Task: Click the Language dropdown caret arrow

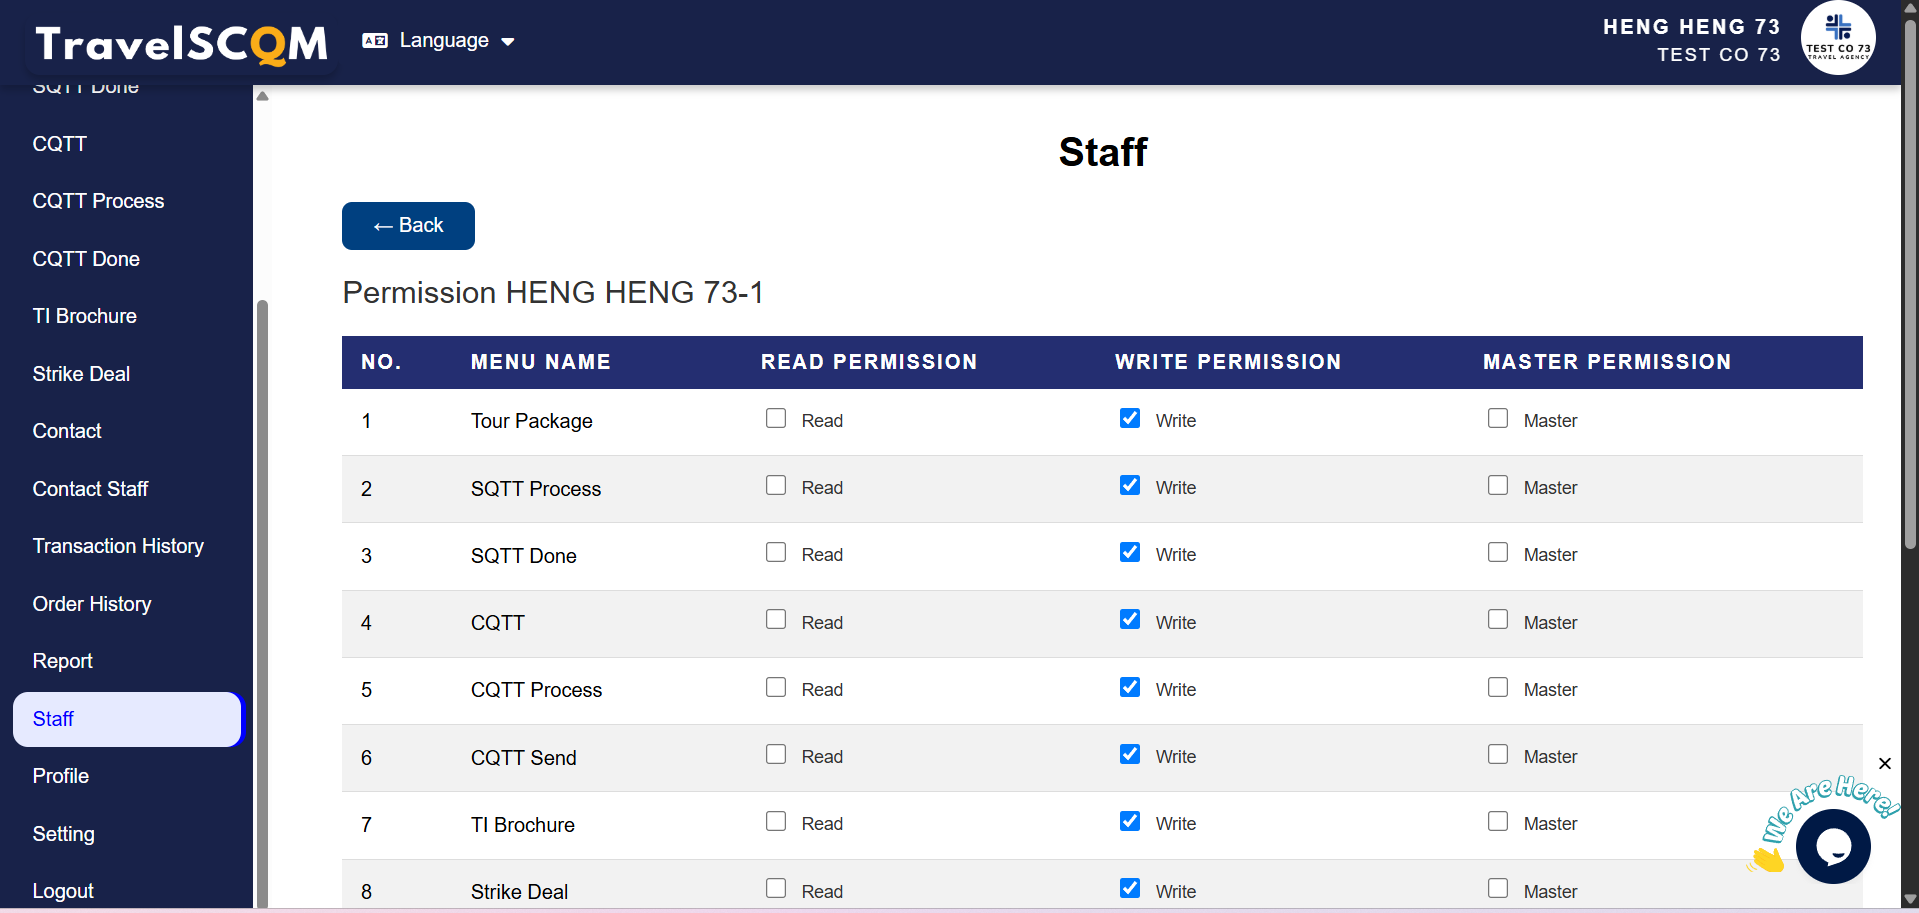Action: [508, 42]
